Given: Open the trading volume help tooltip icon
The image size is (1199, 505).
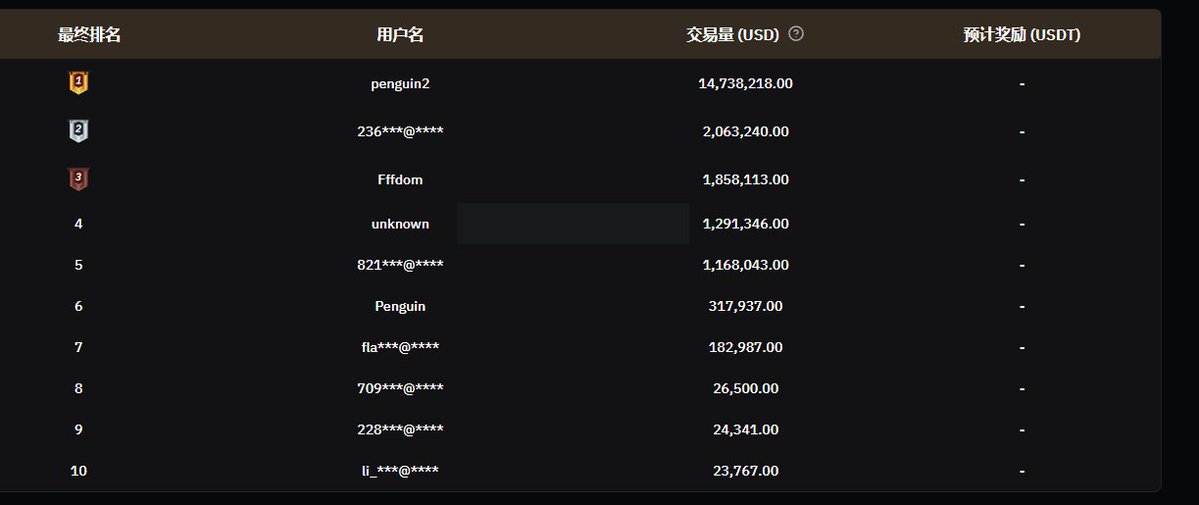Looking at the screenshot, I should click(x=796, y=34).
